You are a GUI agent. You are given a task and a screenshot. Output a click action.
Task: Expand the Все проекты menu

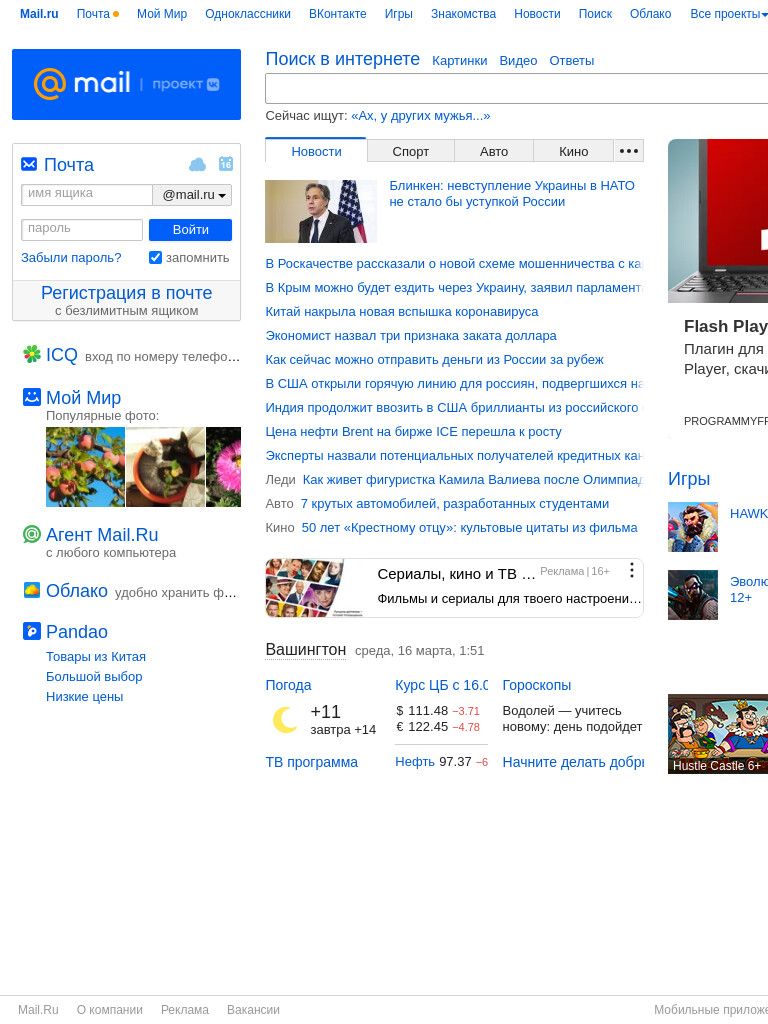point(728,14)
